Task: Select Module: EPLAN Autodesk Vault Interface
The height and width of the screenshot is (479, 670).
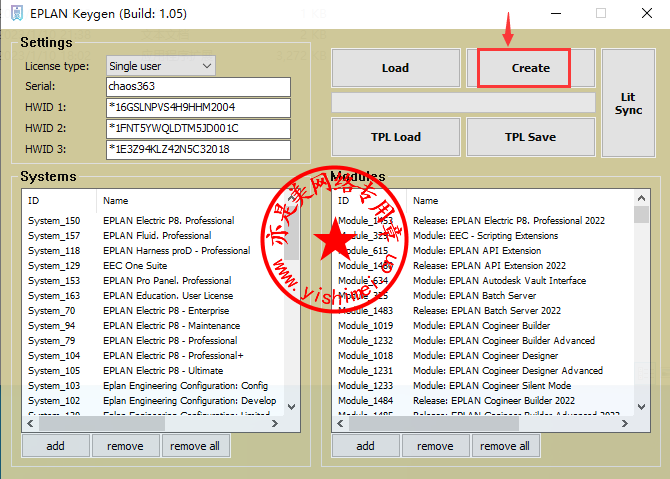Action: tap(483, 280)
